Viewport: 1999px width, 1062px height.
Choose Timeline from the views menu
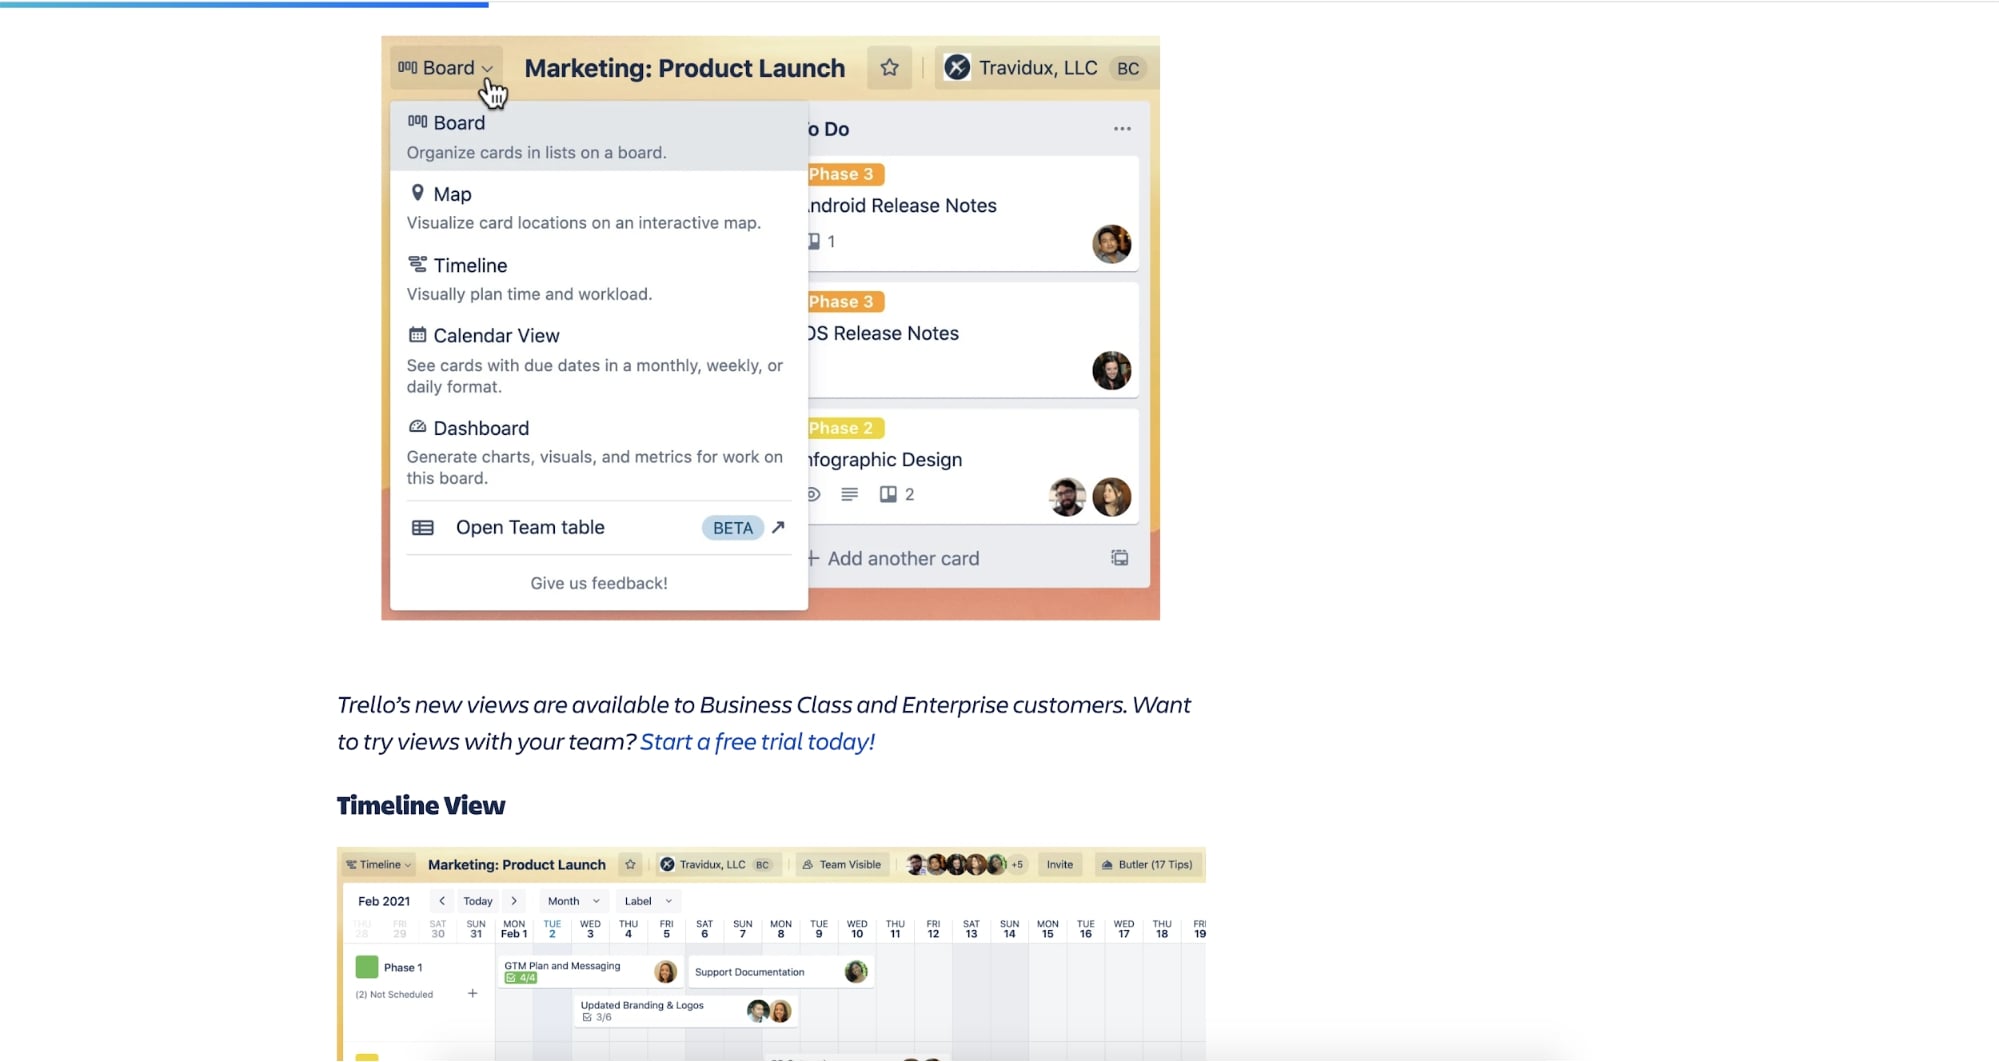tap(598, 278)
